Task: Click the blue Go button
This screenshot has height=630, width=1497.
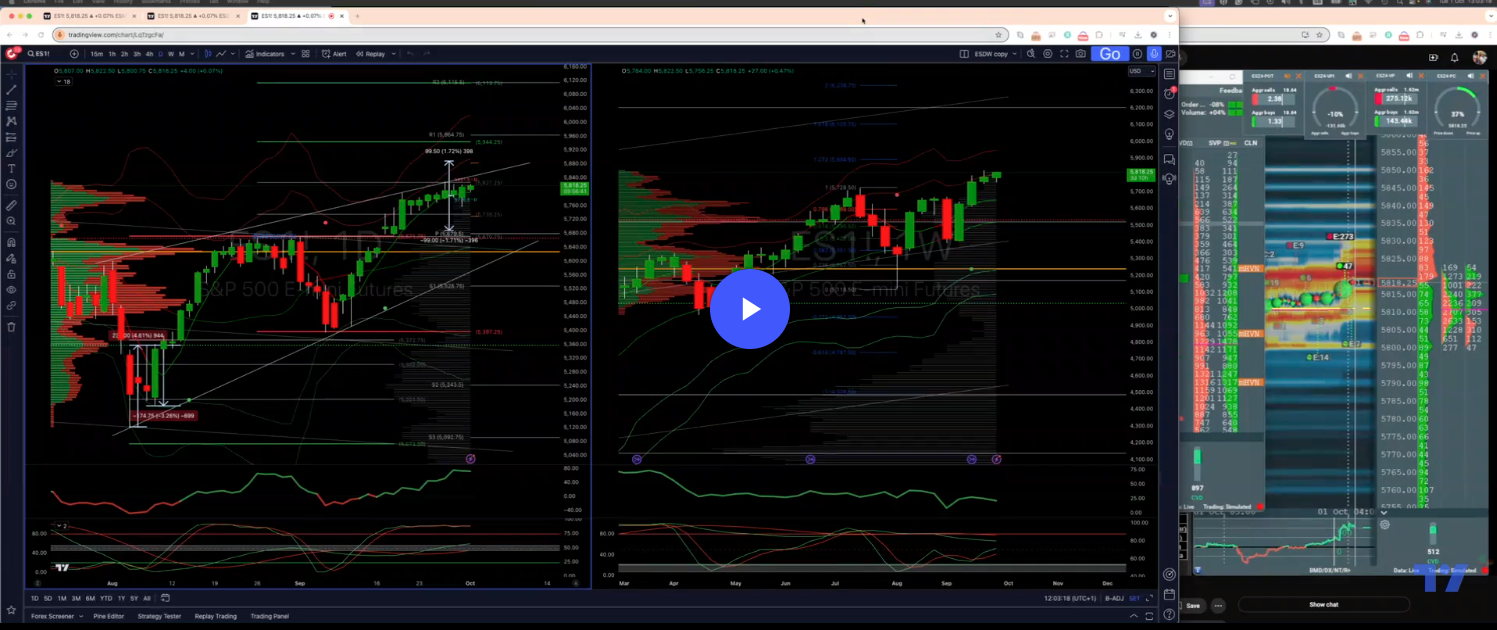Action: click(x=1110, y=54)
